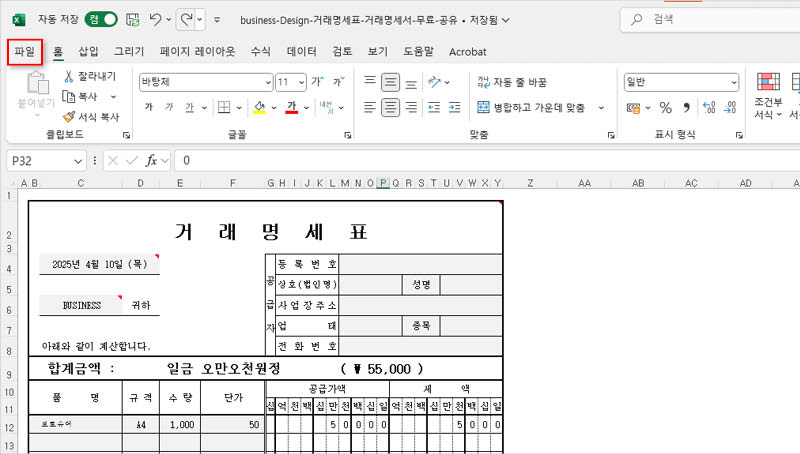Click 병합하고 가운데 맞춤 button

point(531,107)
